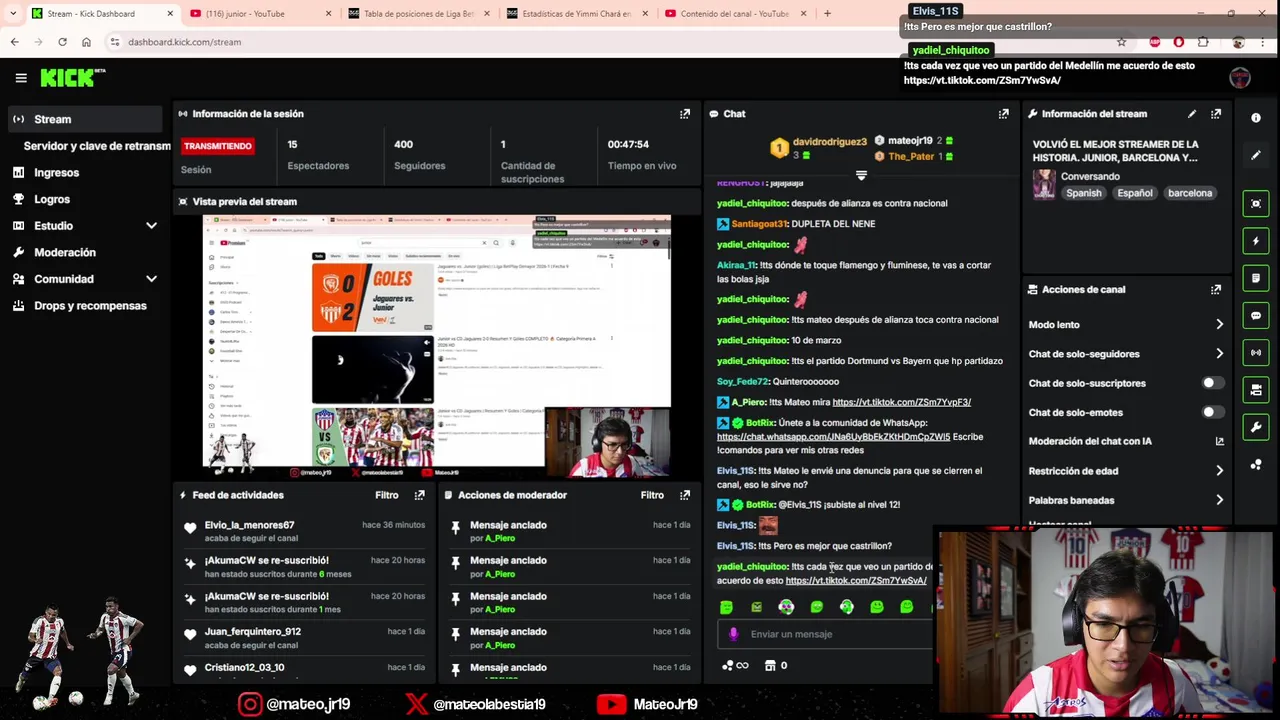Open the info icon in right sidebar
Image resolution: width=1280 pixels, height=720 pixels.
(1256, 118)
